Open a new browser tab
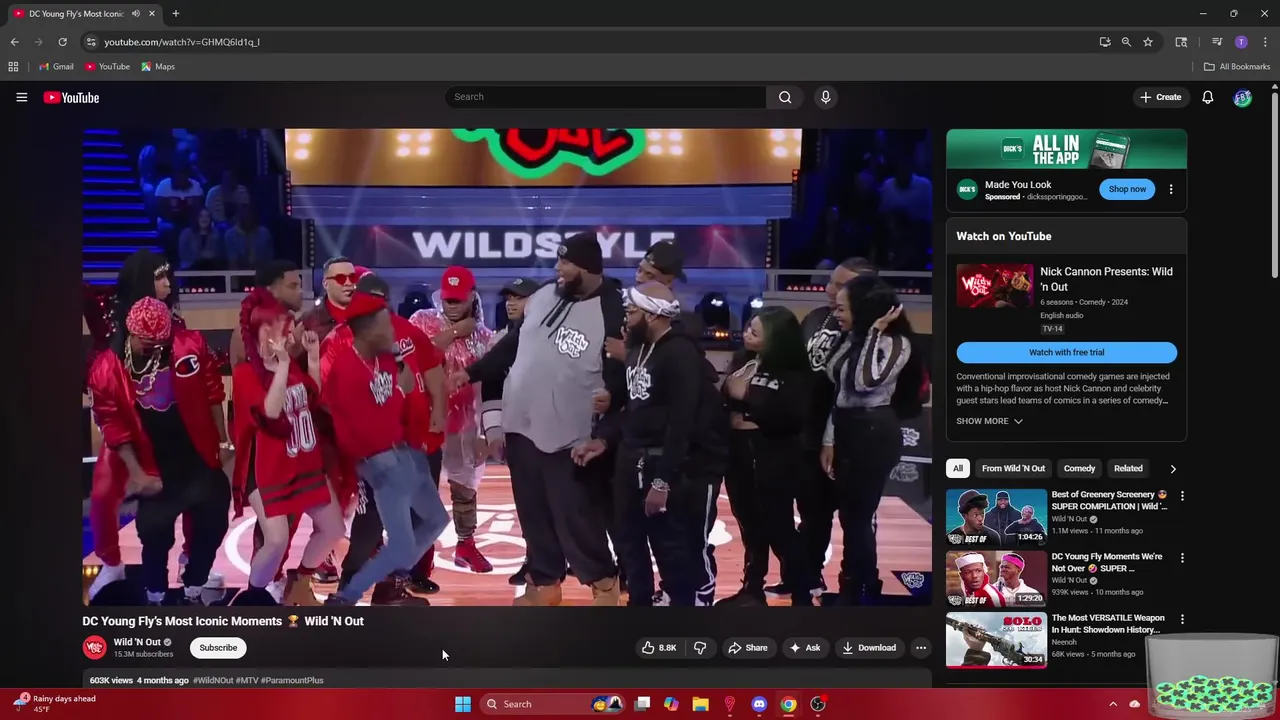This screenshot has height=720, width=1280. [x=175, y=14]
